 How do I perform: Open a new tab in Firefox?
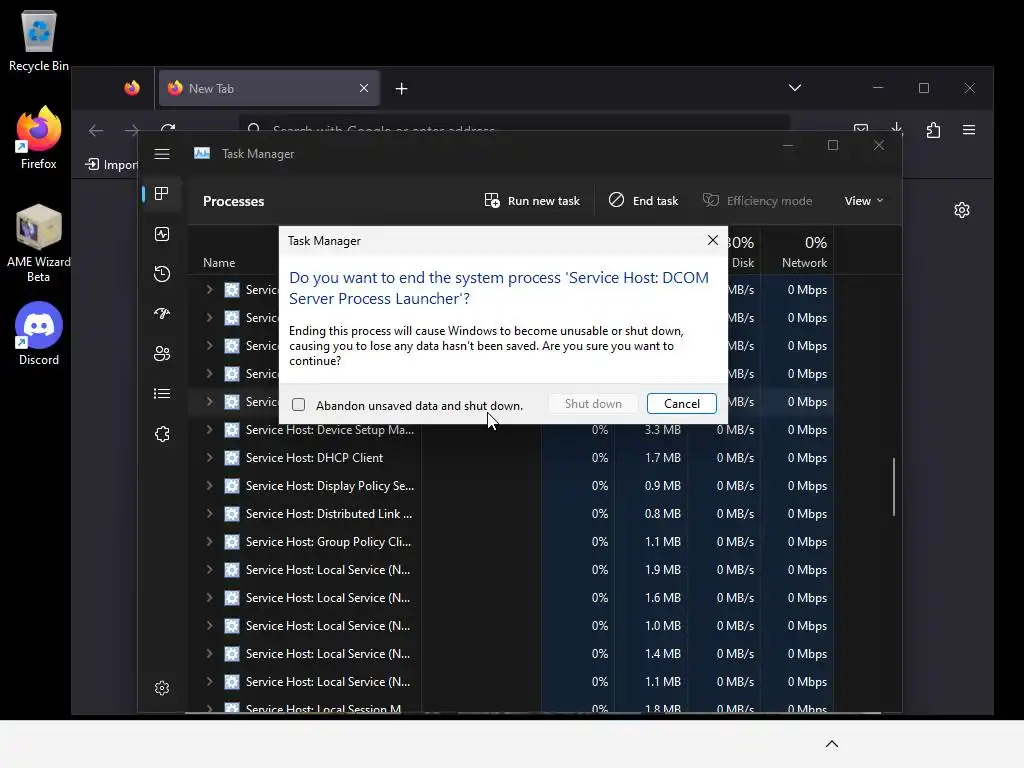coord(402,88)
